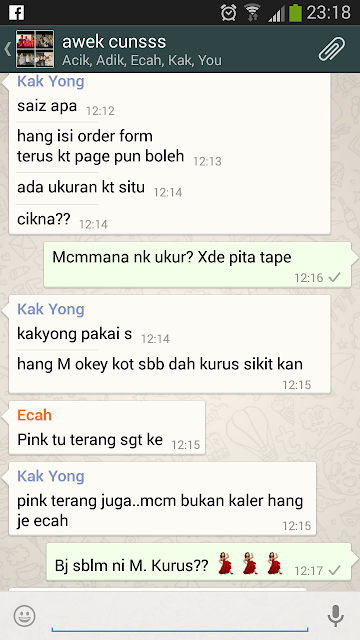Select the 'Pink tu terang sgt ke' message
The width and height of the screenshot is (360, 640).
pos(107,428)
